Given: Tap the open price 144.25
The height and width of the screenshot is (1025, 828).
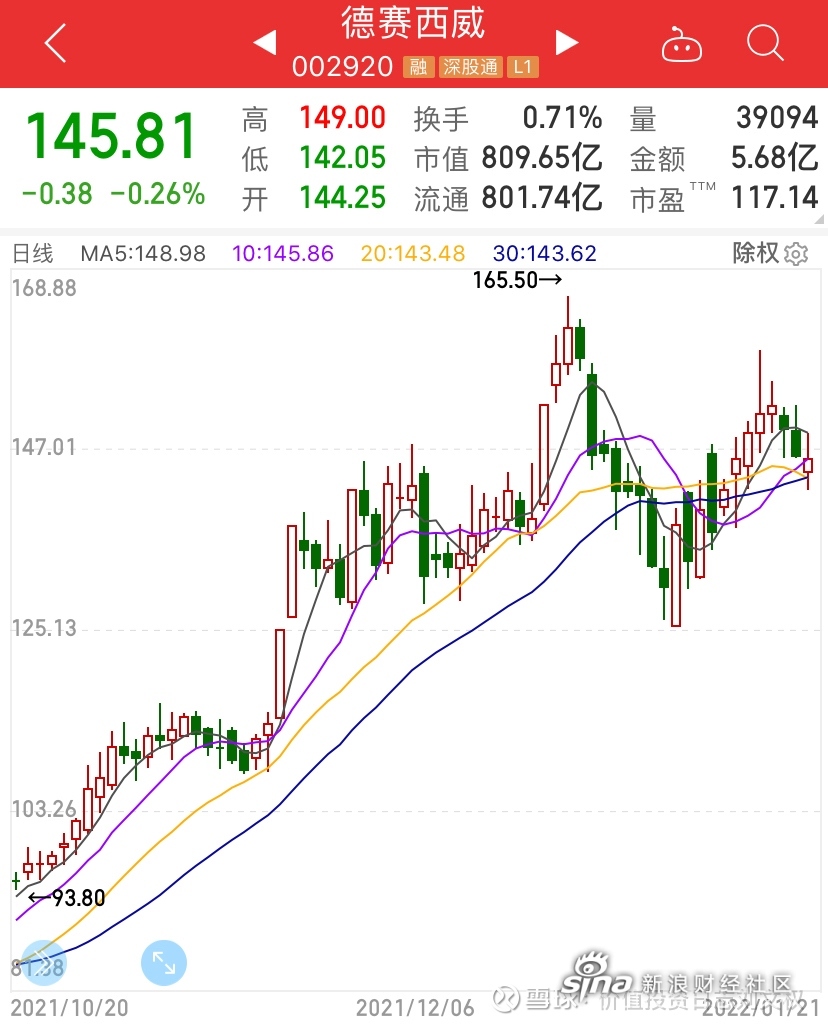Looking at the screenshot, I should (342, 197).
